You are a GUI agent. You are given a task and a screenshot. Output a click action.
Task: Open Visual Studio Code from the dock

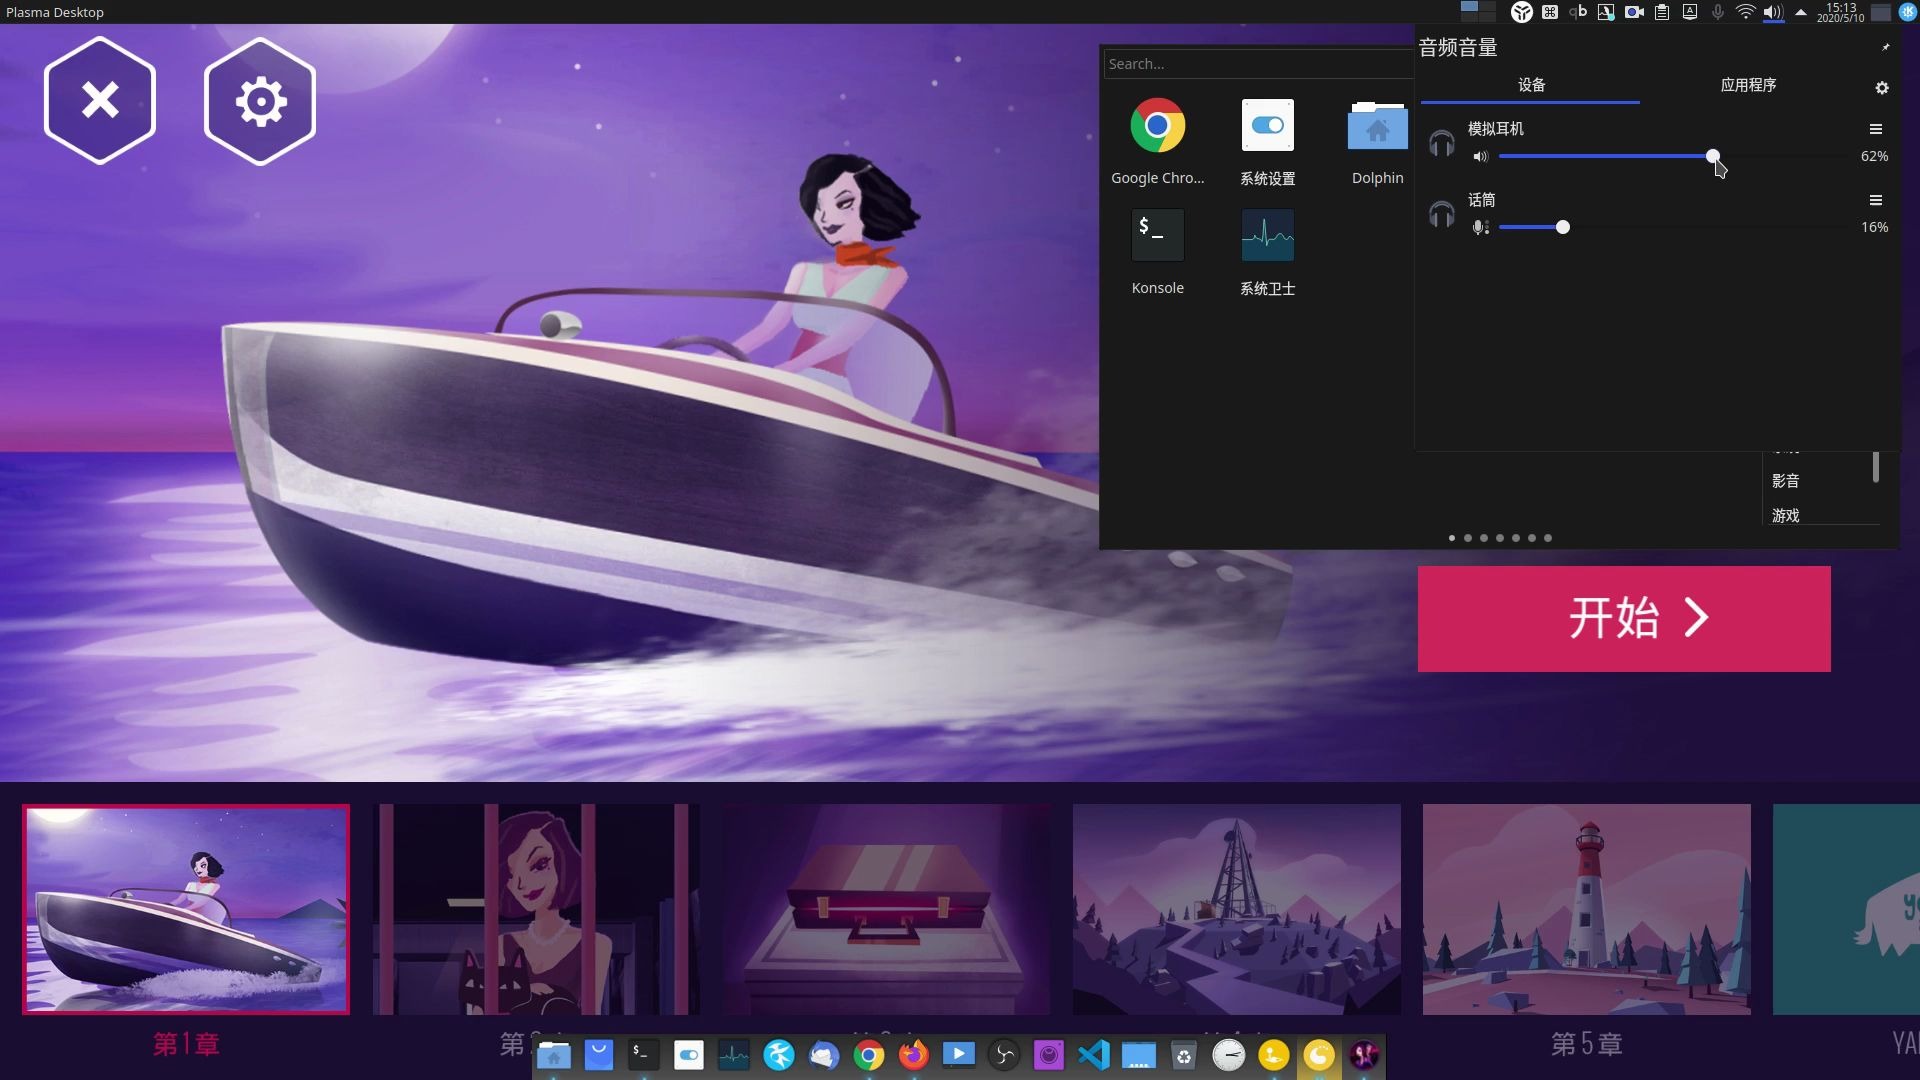coord(1094,1055)
